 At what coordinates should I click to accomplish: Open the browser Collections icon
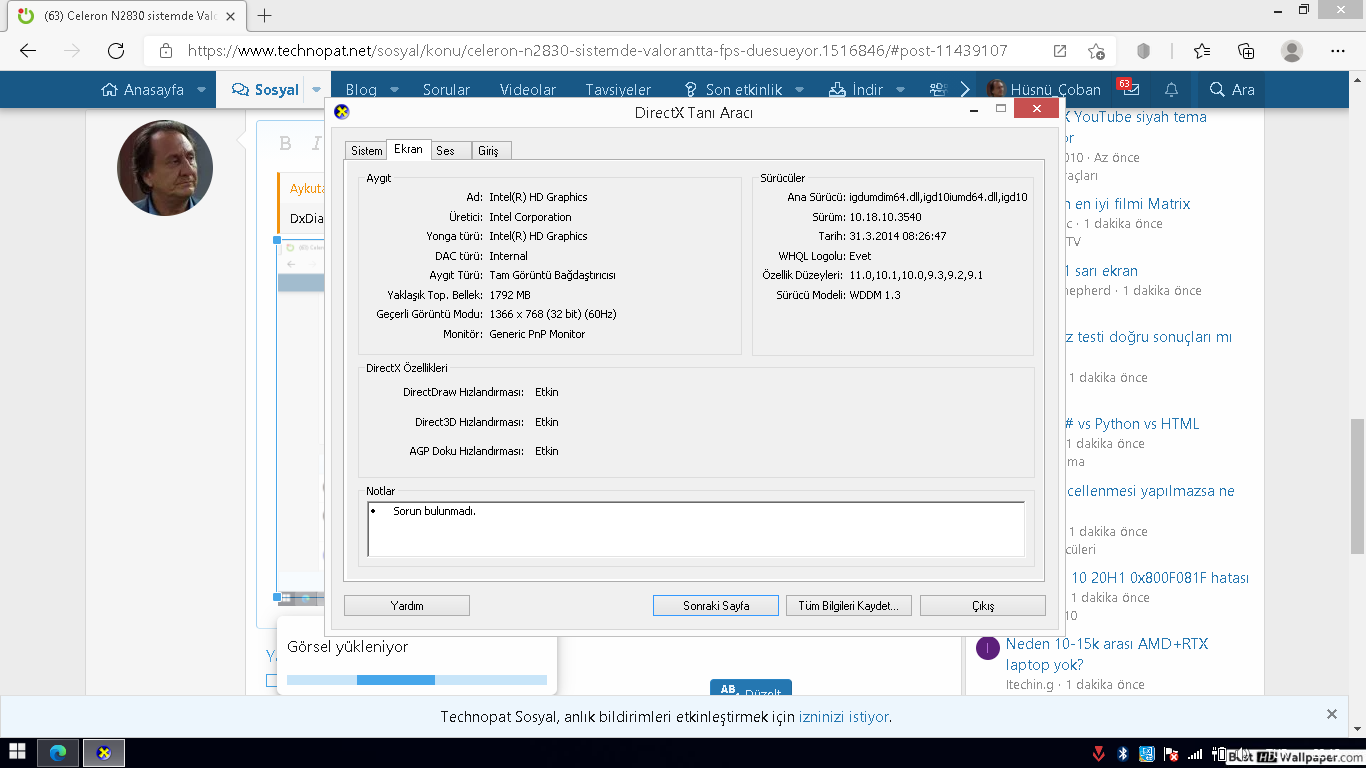click(x=1246, y=51)
